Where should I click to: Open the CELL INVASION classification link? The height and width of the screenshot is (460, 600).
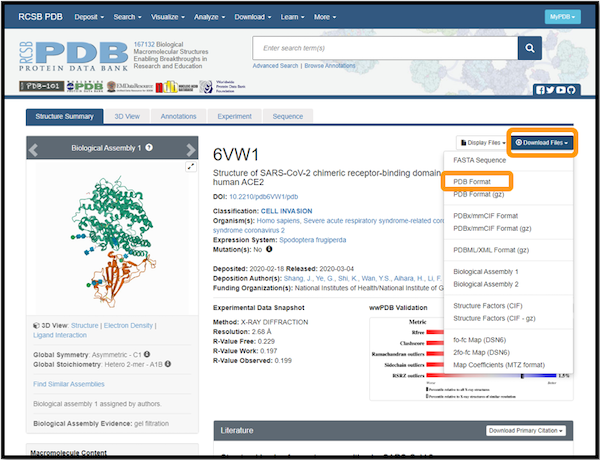coord(286,211)
